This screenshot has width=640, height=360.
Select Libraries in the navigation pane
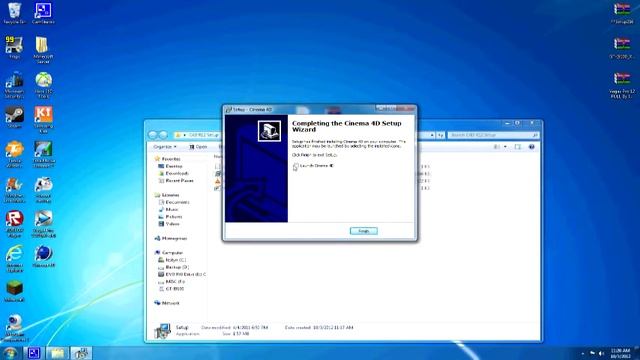pos(167,195)
